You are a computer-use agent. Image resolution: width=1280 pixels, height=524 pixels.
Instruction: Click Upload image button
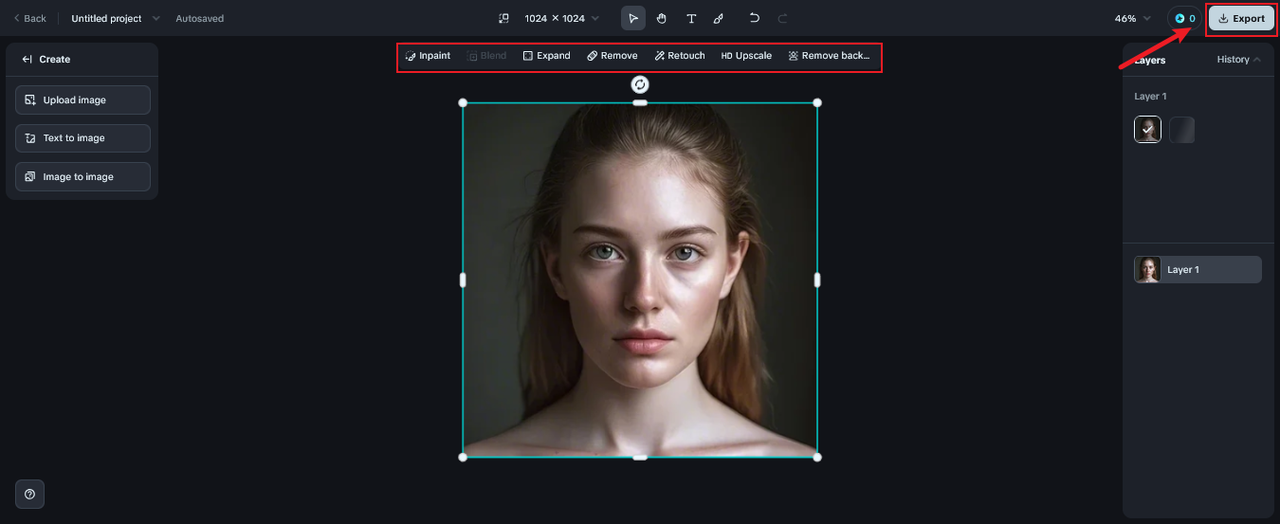[83, 100]
